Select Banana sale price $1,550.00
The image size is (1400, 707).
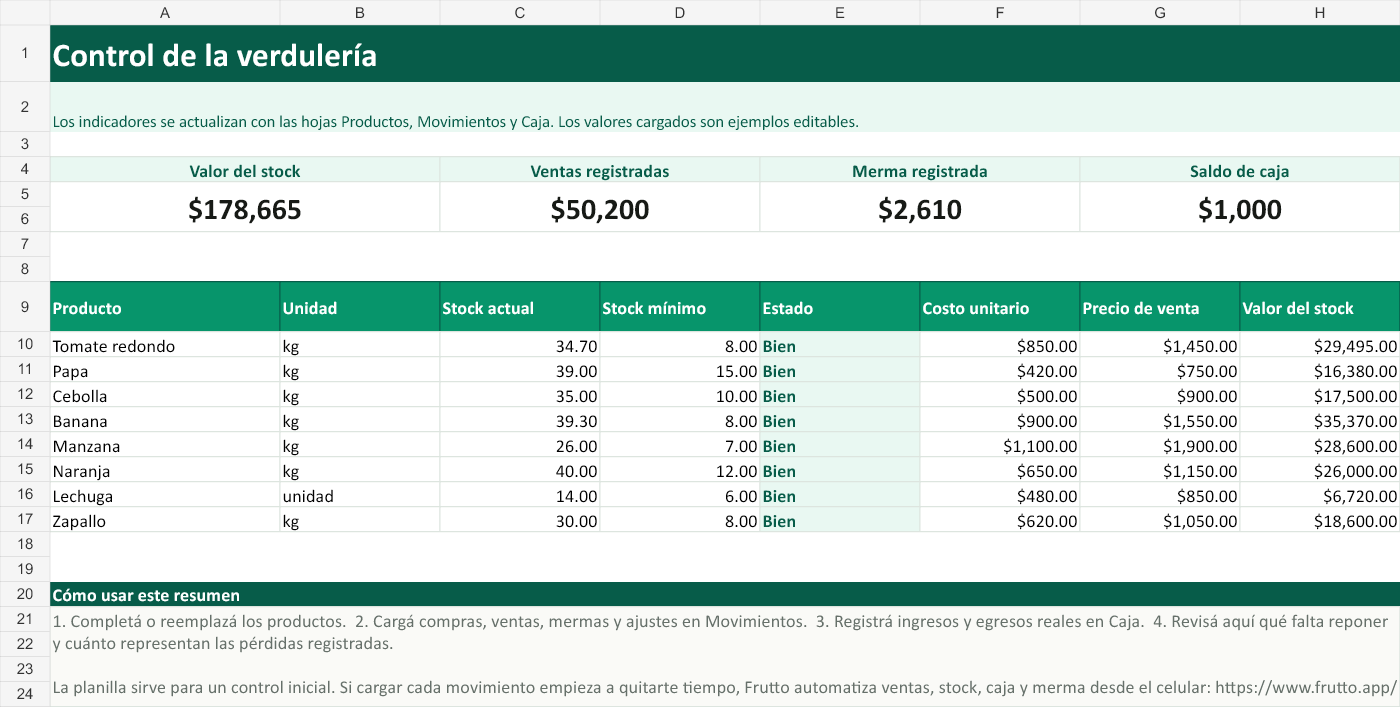[1160, 420]
